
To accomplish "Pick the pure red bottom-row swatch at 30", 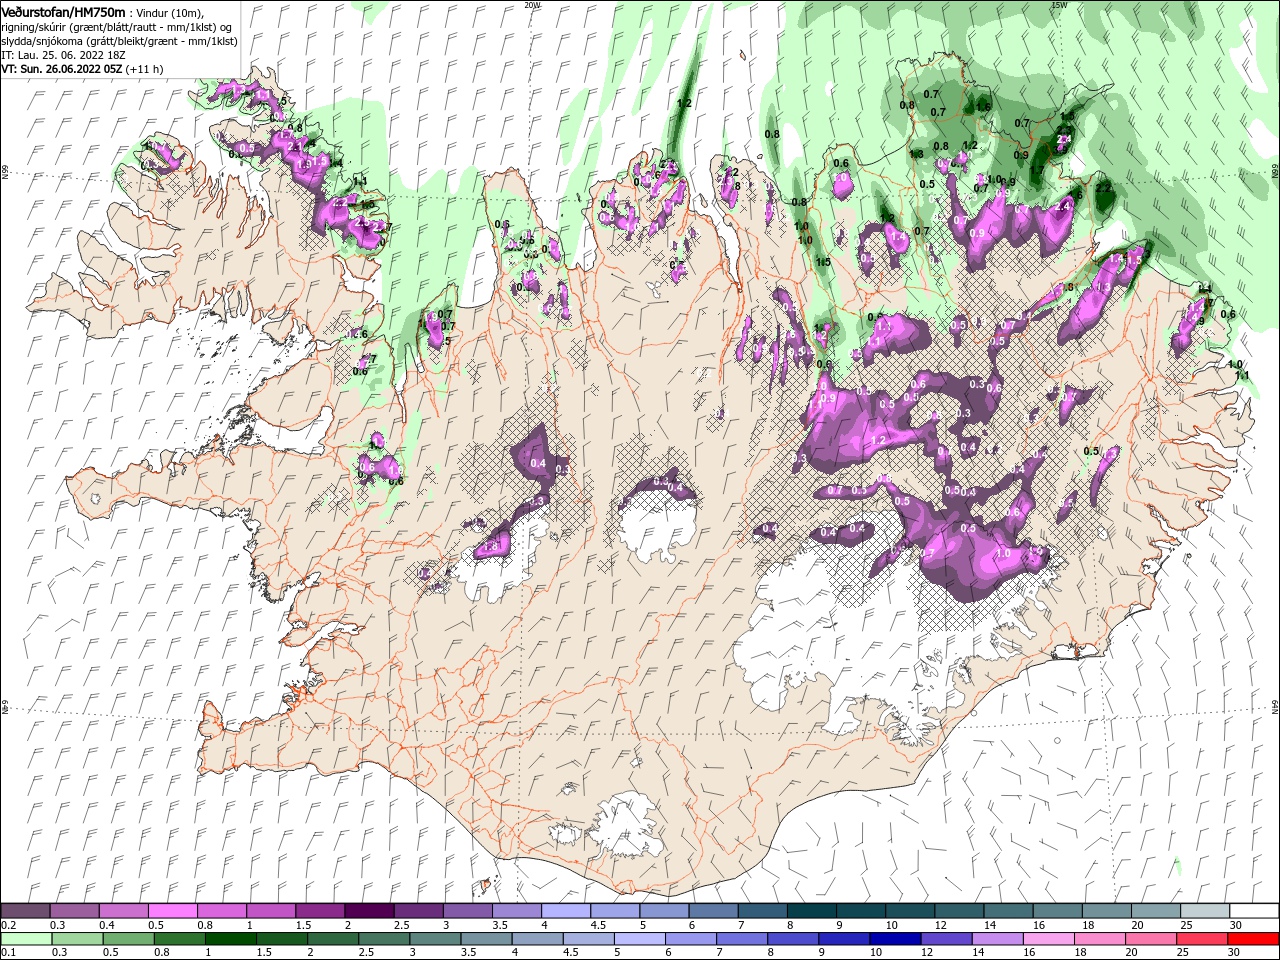I will (1254, 939).
